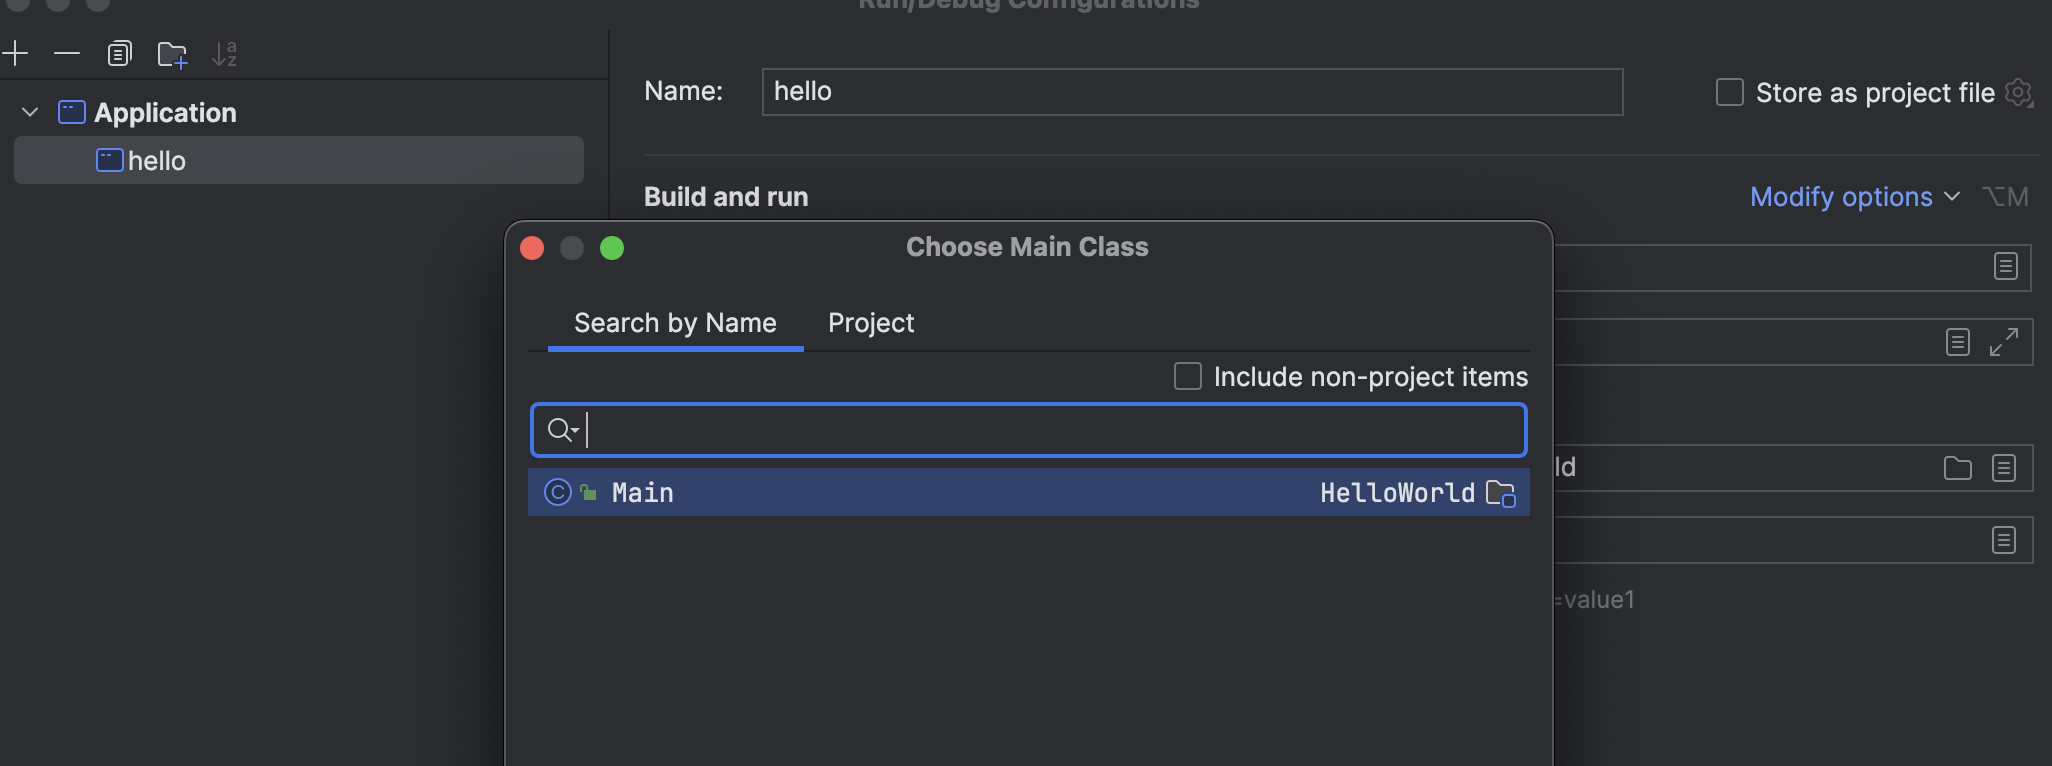Switch to the Project tab
The width and height of the screenshot is (2052, 766).
pos(870,323)
